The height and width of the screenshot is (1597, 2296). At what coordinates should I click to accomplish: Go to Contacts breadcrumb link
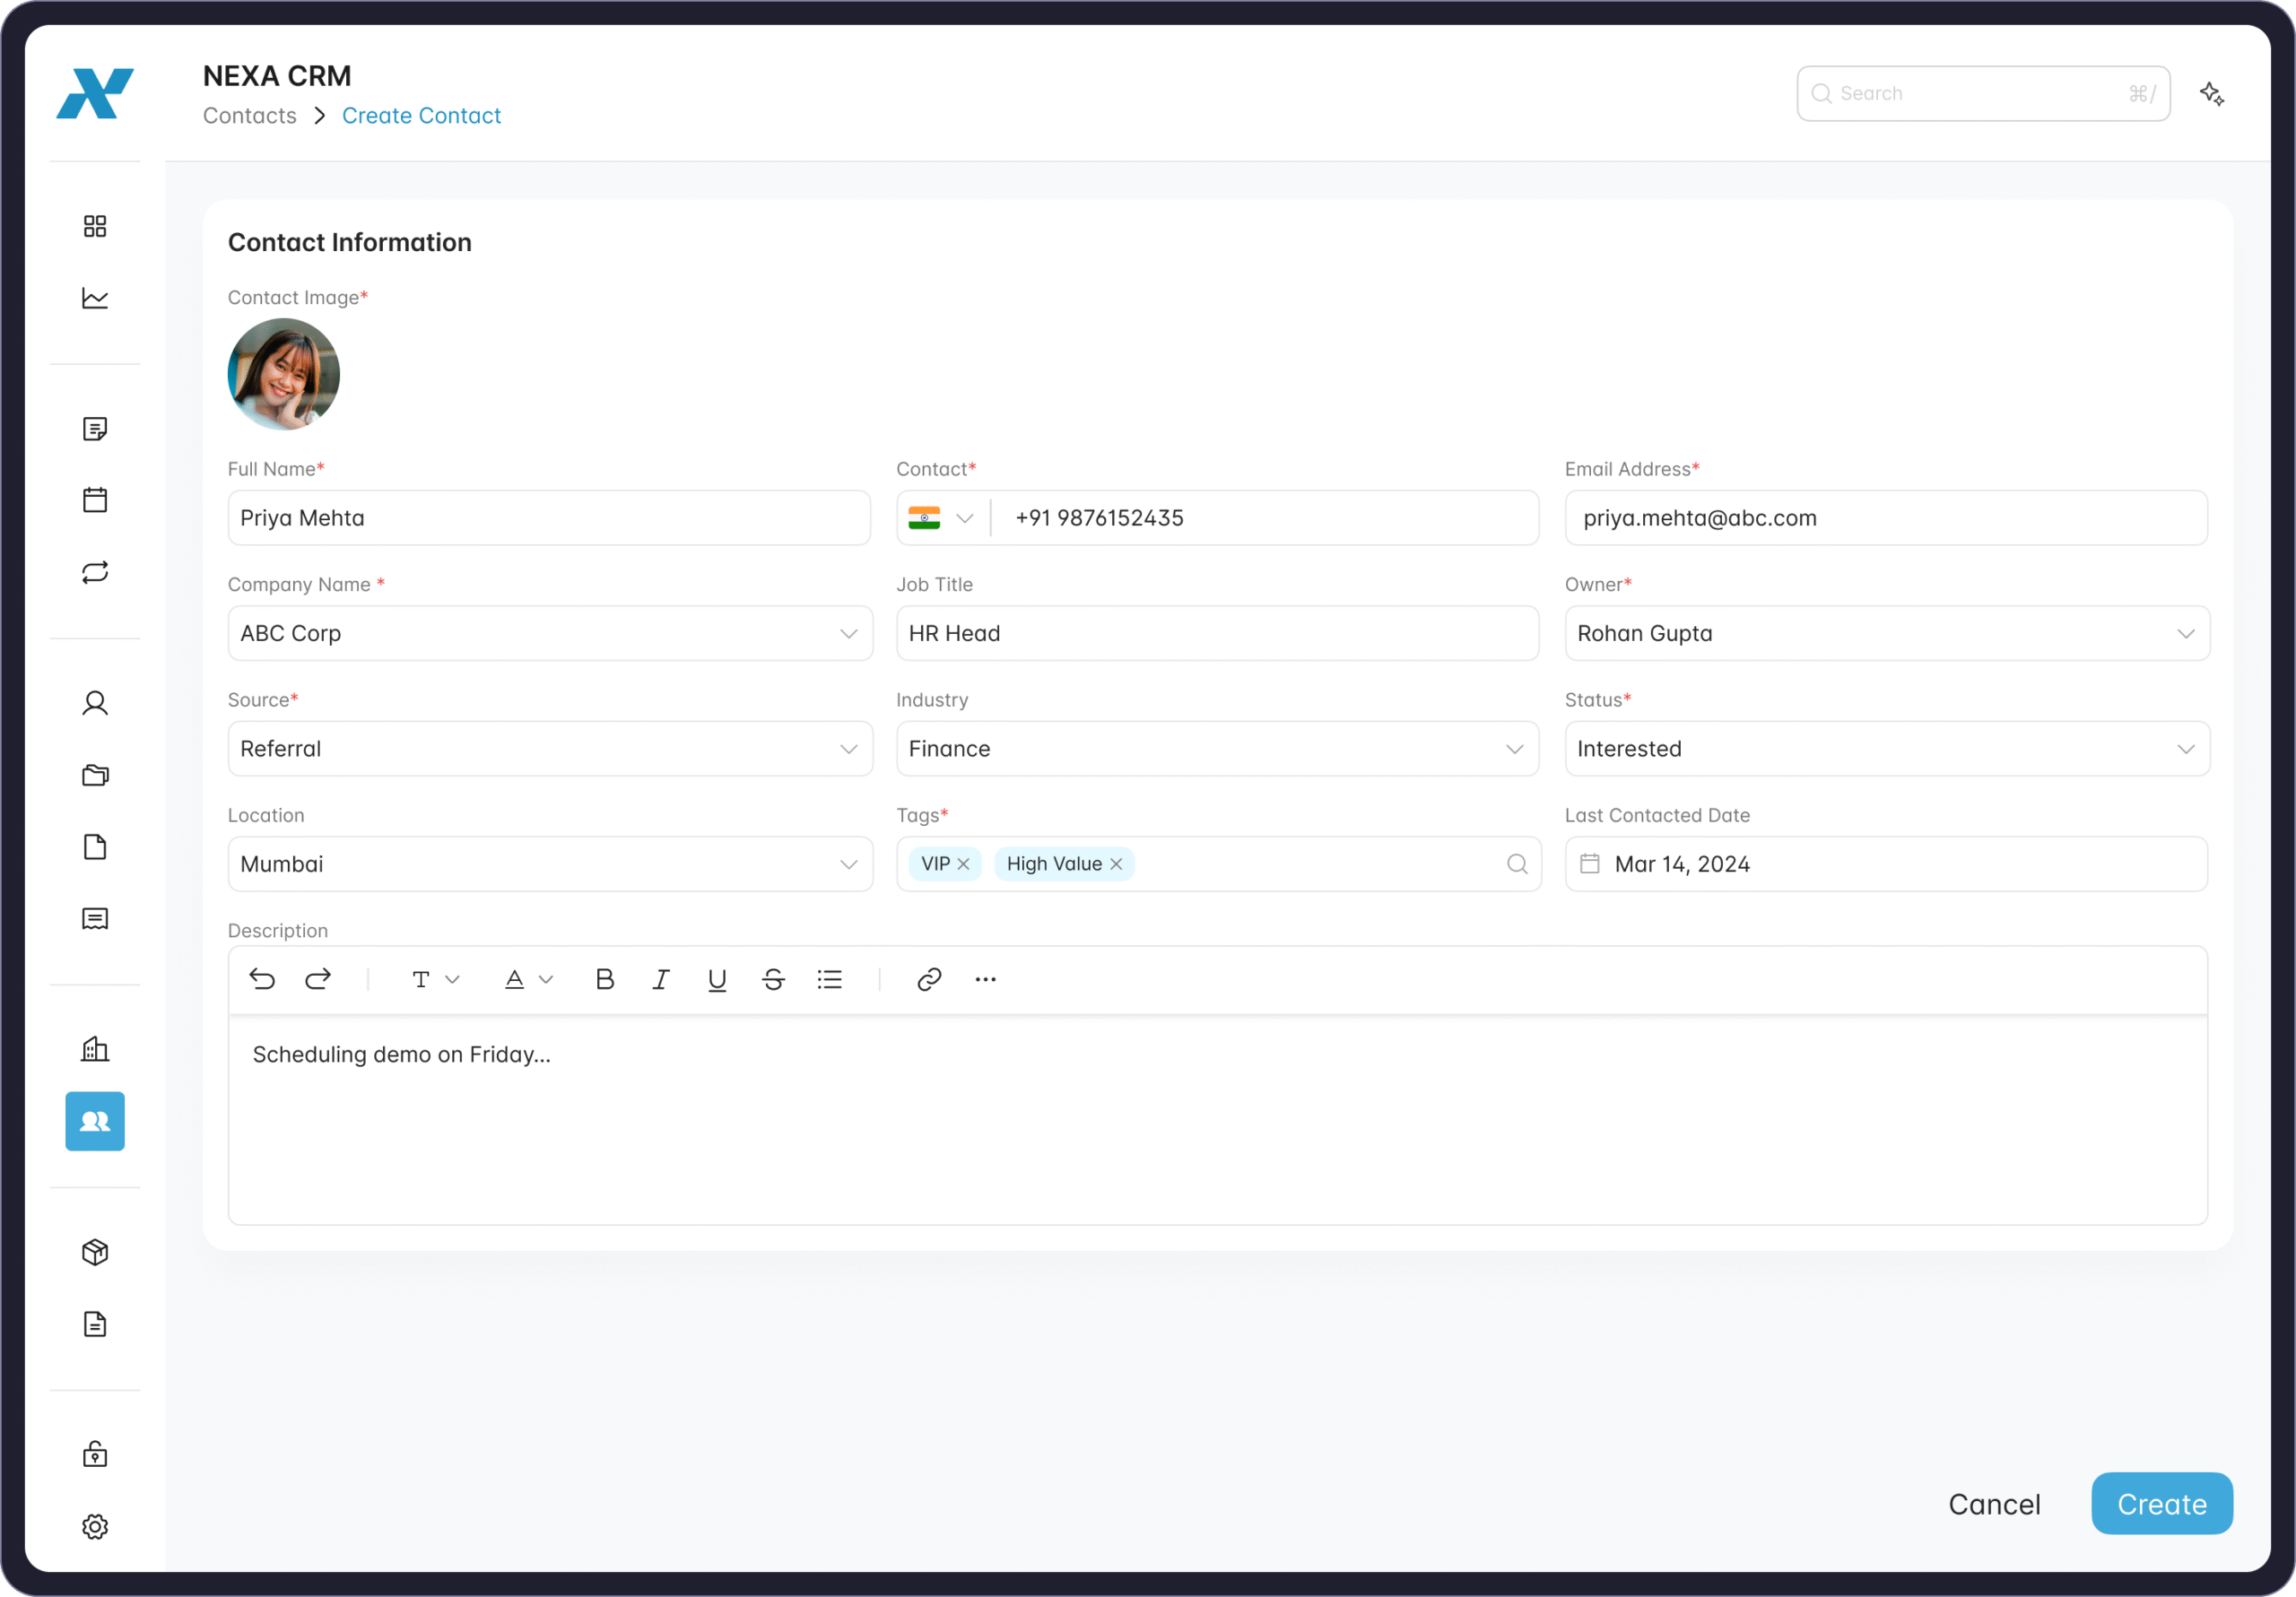tap(250, 116)
